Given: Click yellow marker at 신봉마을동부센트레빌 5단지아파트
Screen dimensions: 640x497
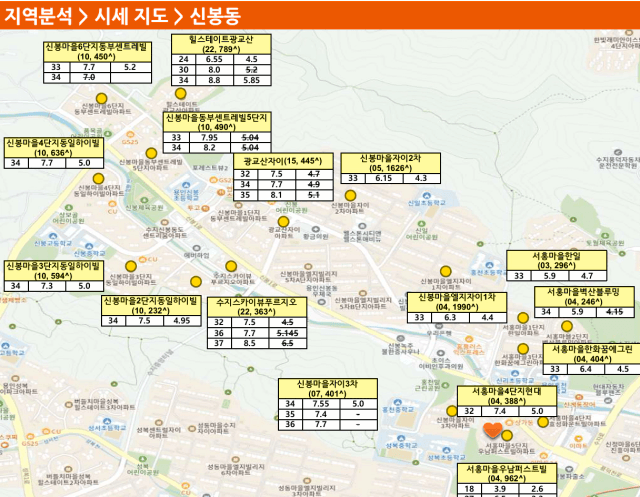Looking at the screenshot, I should coord(151,153).
